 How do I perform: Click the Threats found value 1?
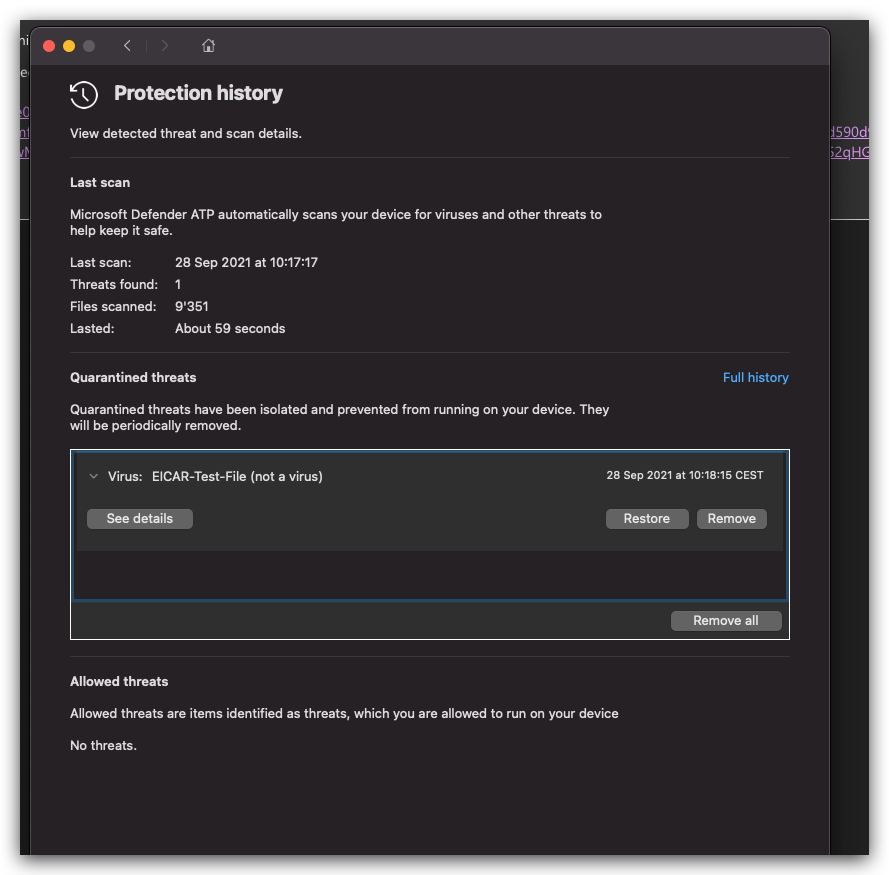[x=178, y=285]
